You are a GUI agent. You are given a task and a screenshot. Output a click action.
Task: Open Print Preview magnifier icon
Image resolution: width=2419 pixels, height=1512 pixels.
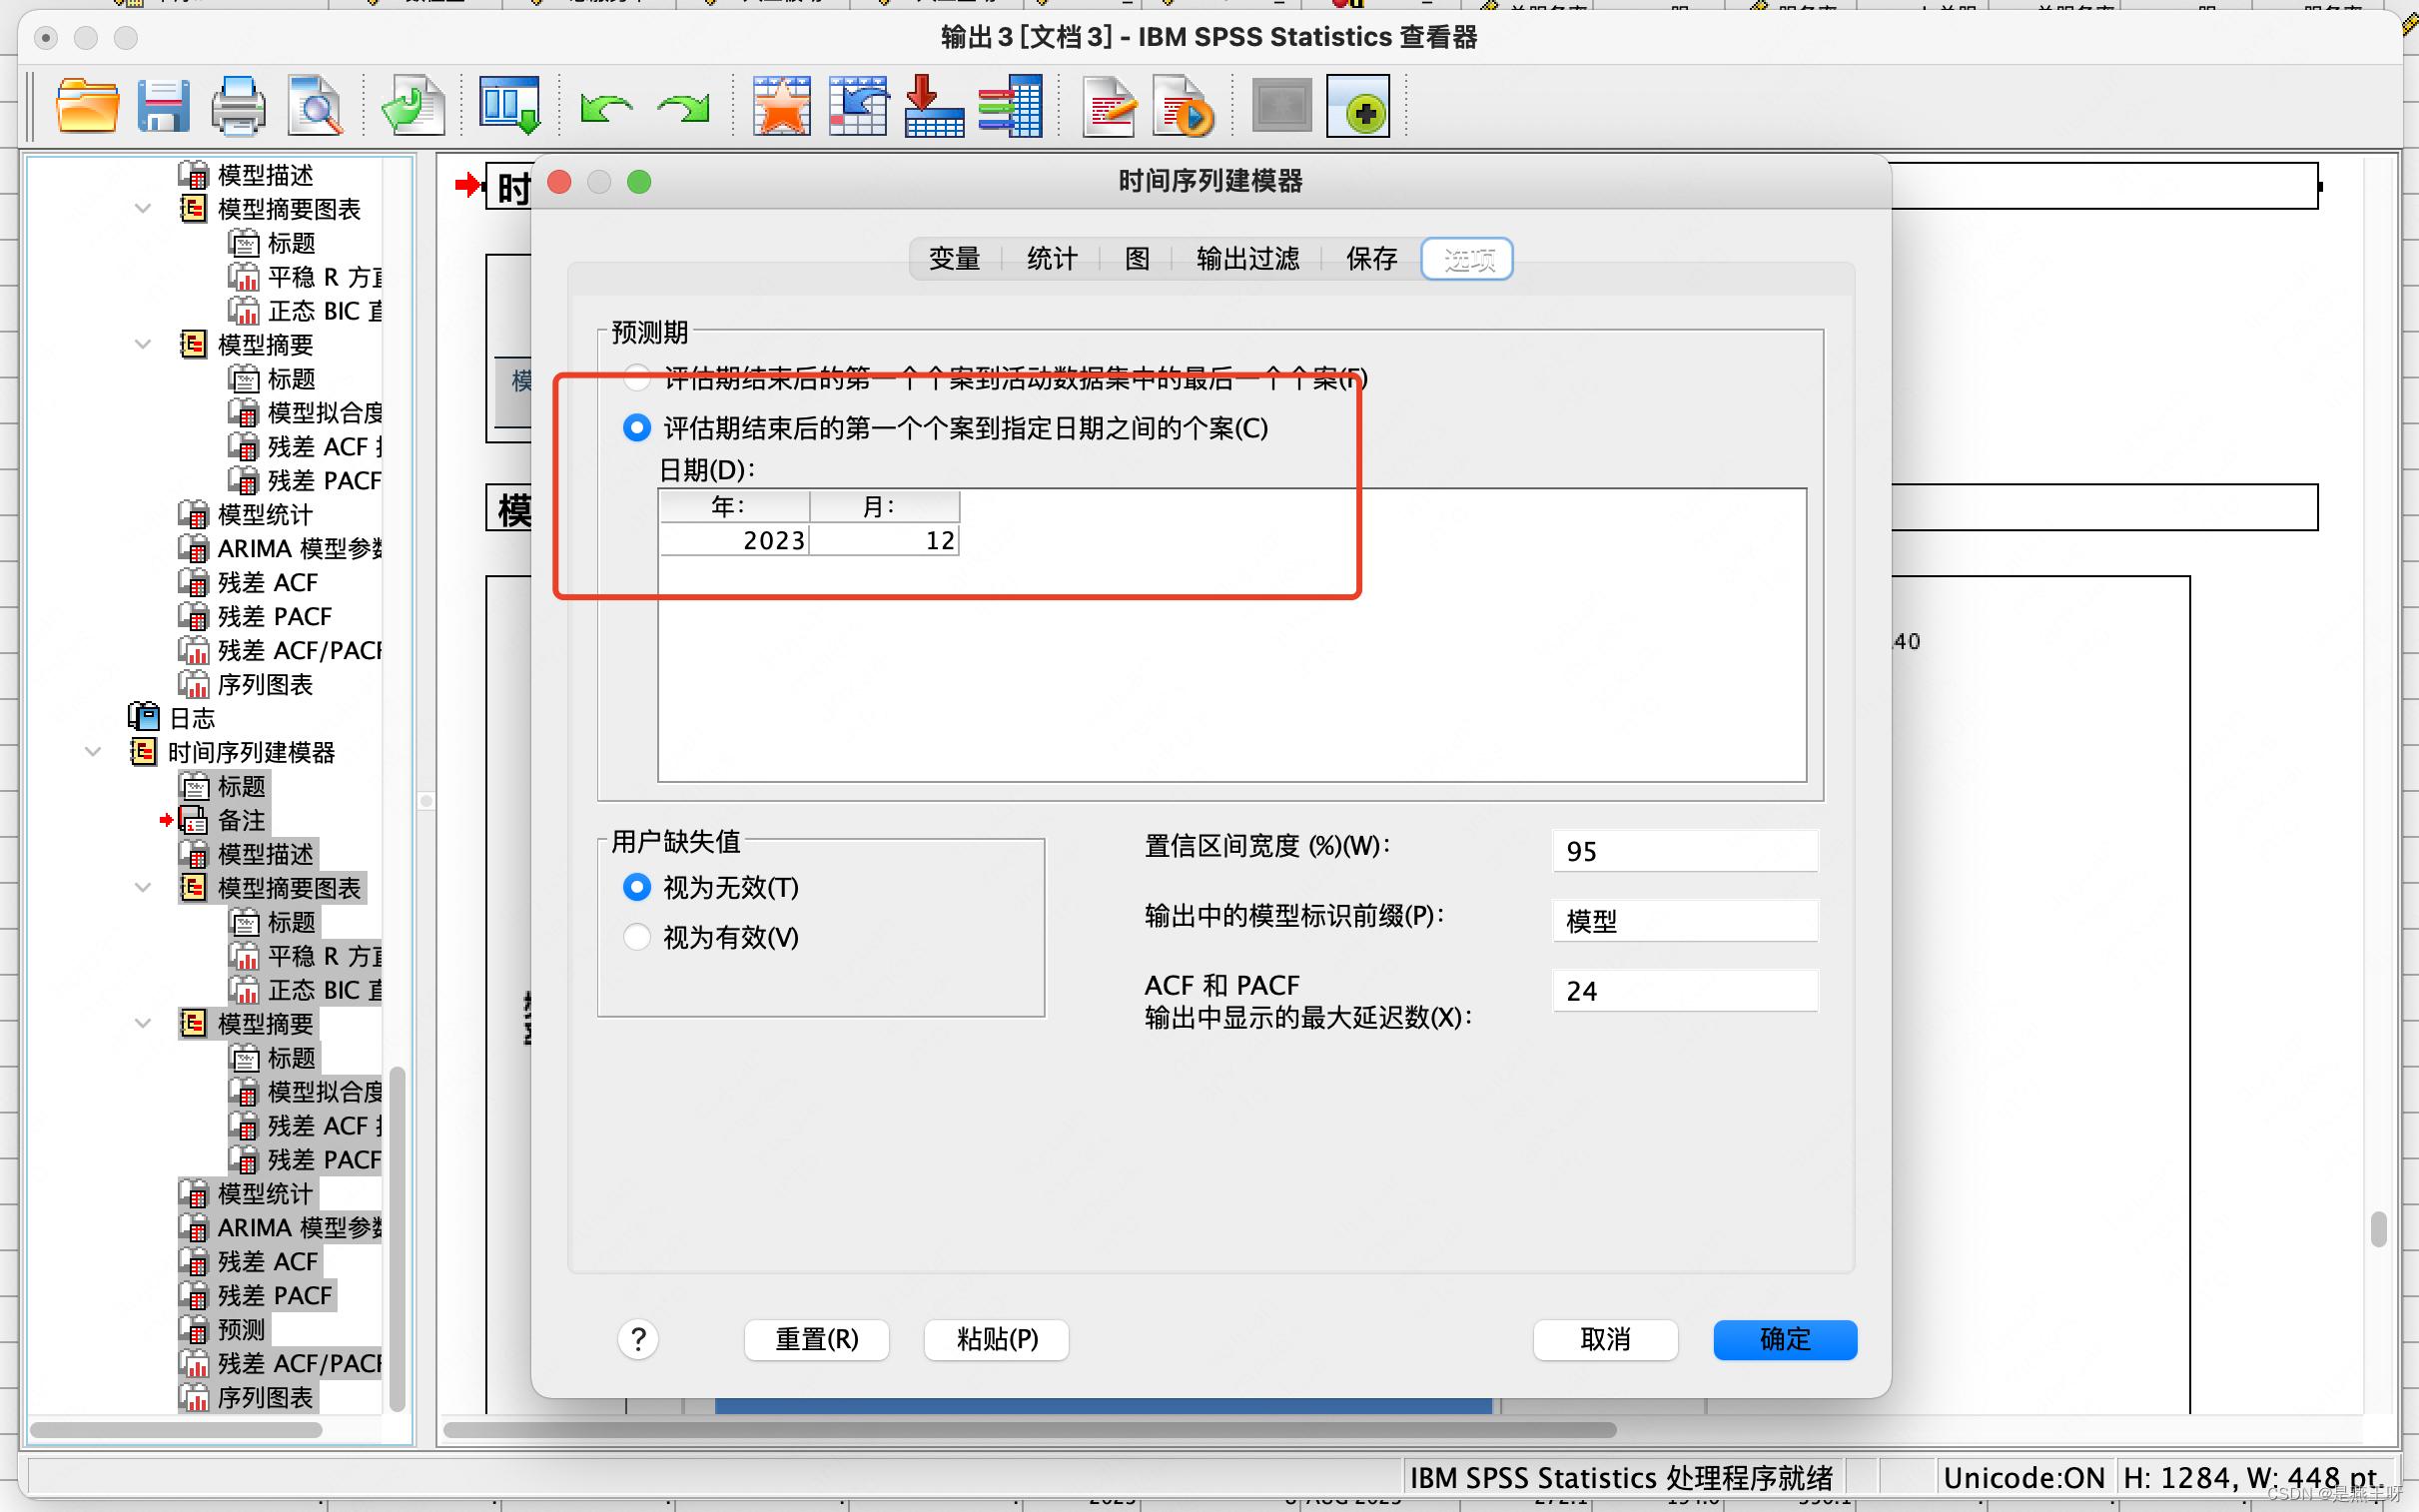coord(314,106)
